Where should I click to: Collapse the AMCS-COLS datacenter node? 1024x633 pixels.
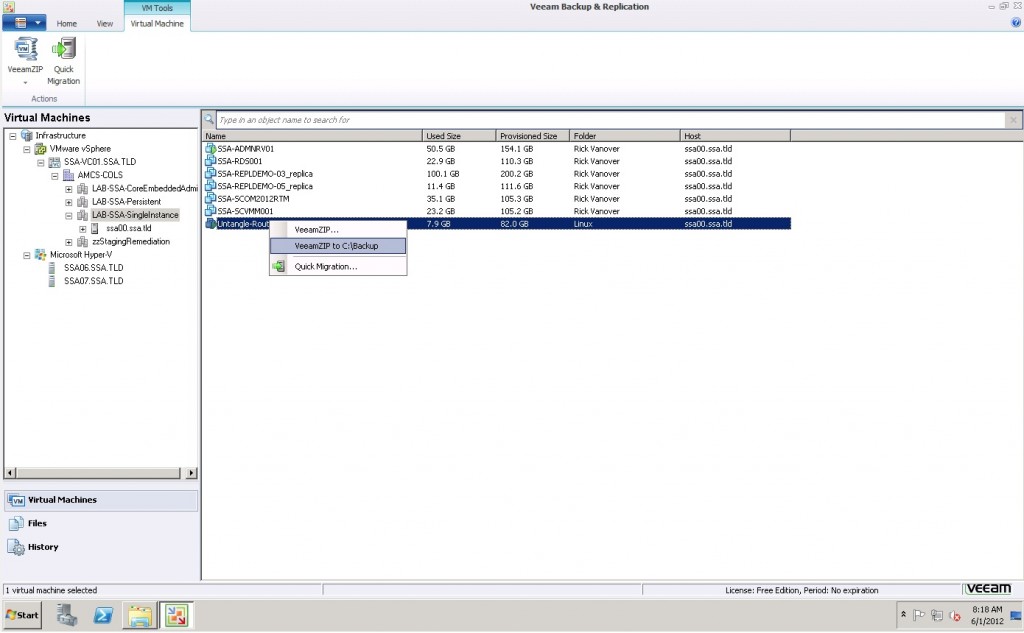click(x=55, y=176)
